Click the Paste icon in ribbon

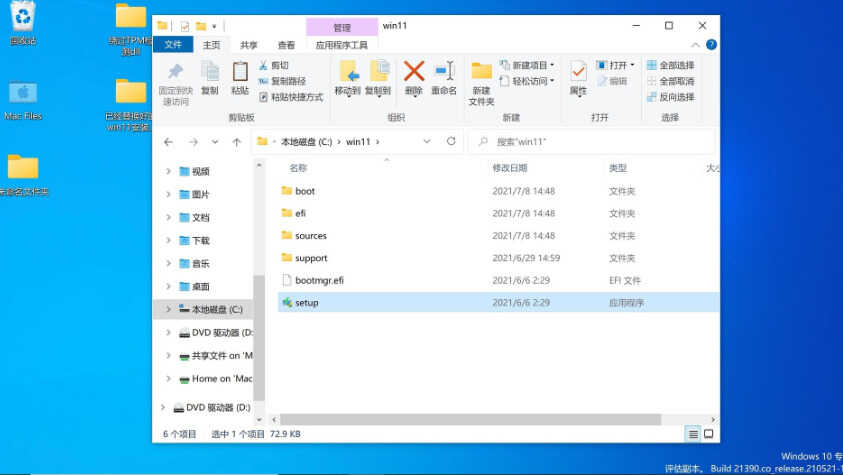[x=240, y=72]
